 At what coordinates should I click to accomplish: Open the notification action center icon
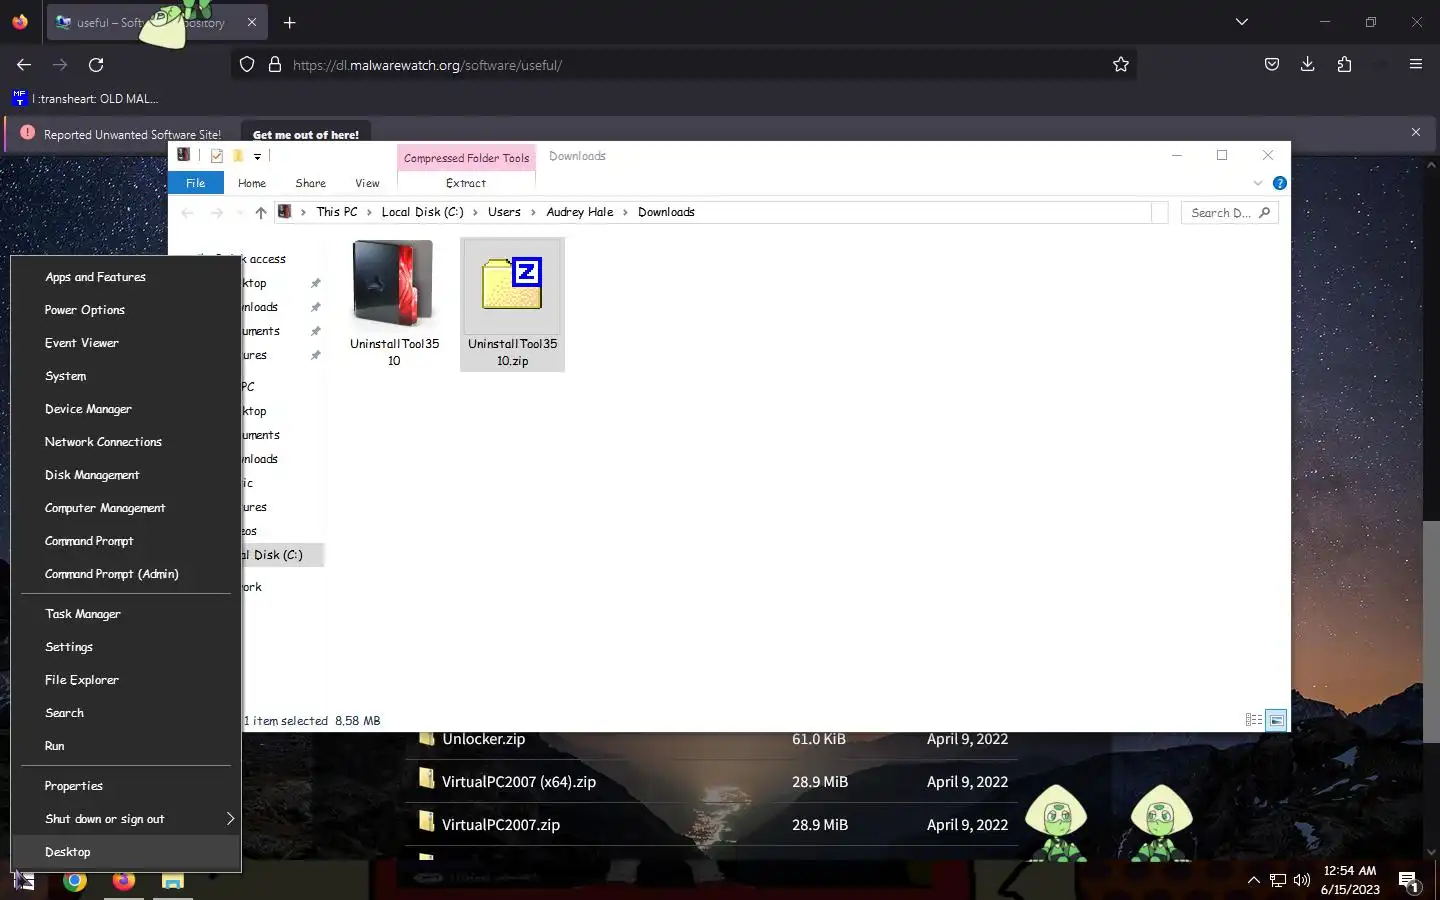tap(1409, 881)
